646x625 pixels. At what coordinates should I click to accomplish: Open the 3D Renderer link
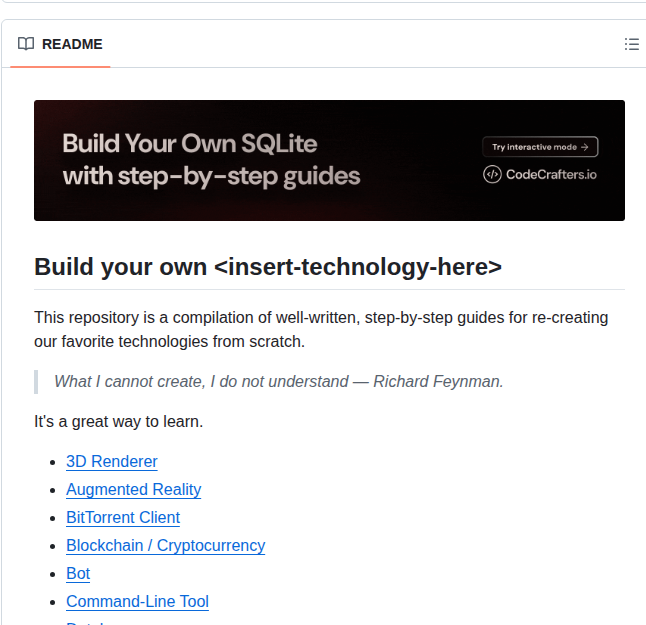(112, 461)
